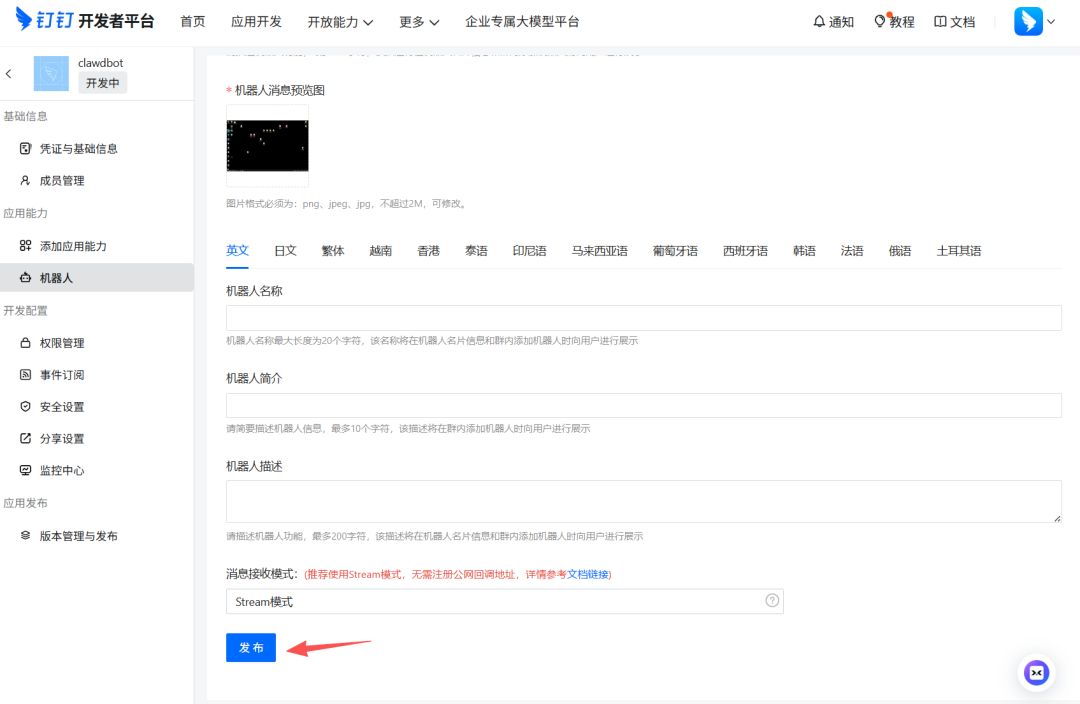Switch to the 日文 language tab
This screenshot has height=704, width=1080.
tap(285, 250)
